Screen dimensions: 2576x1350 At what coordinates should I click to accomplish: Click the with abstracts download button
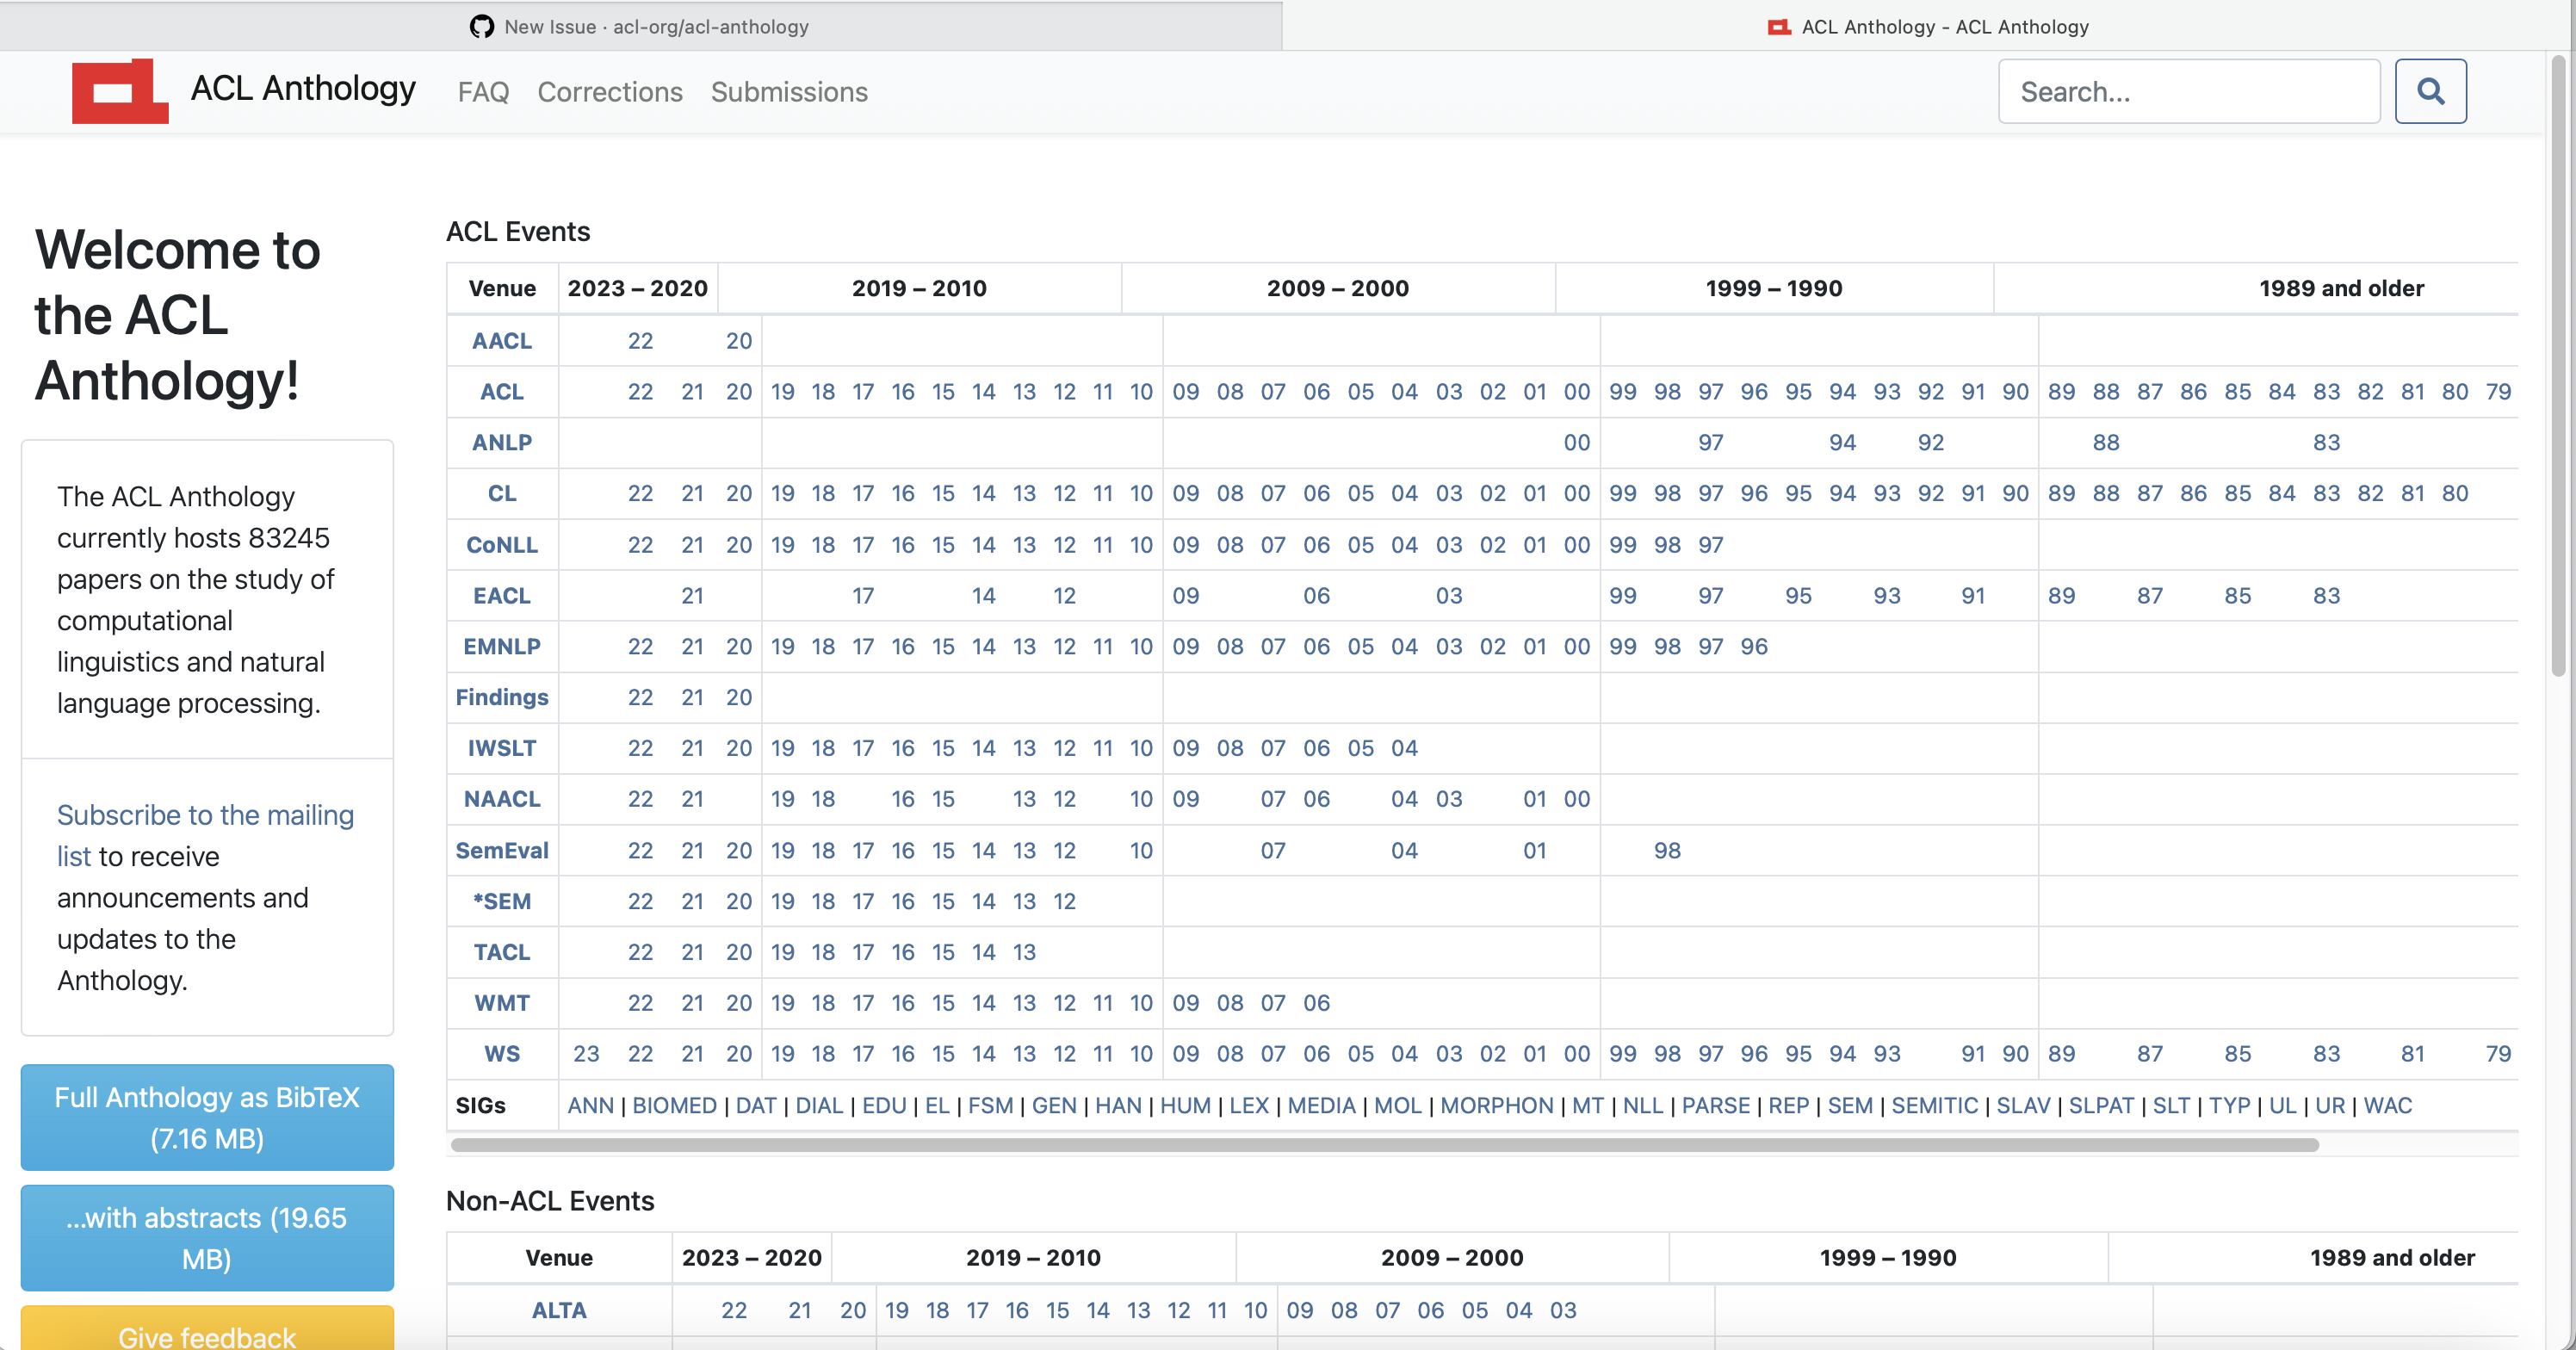coord(207,1238)
